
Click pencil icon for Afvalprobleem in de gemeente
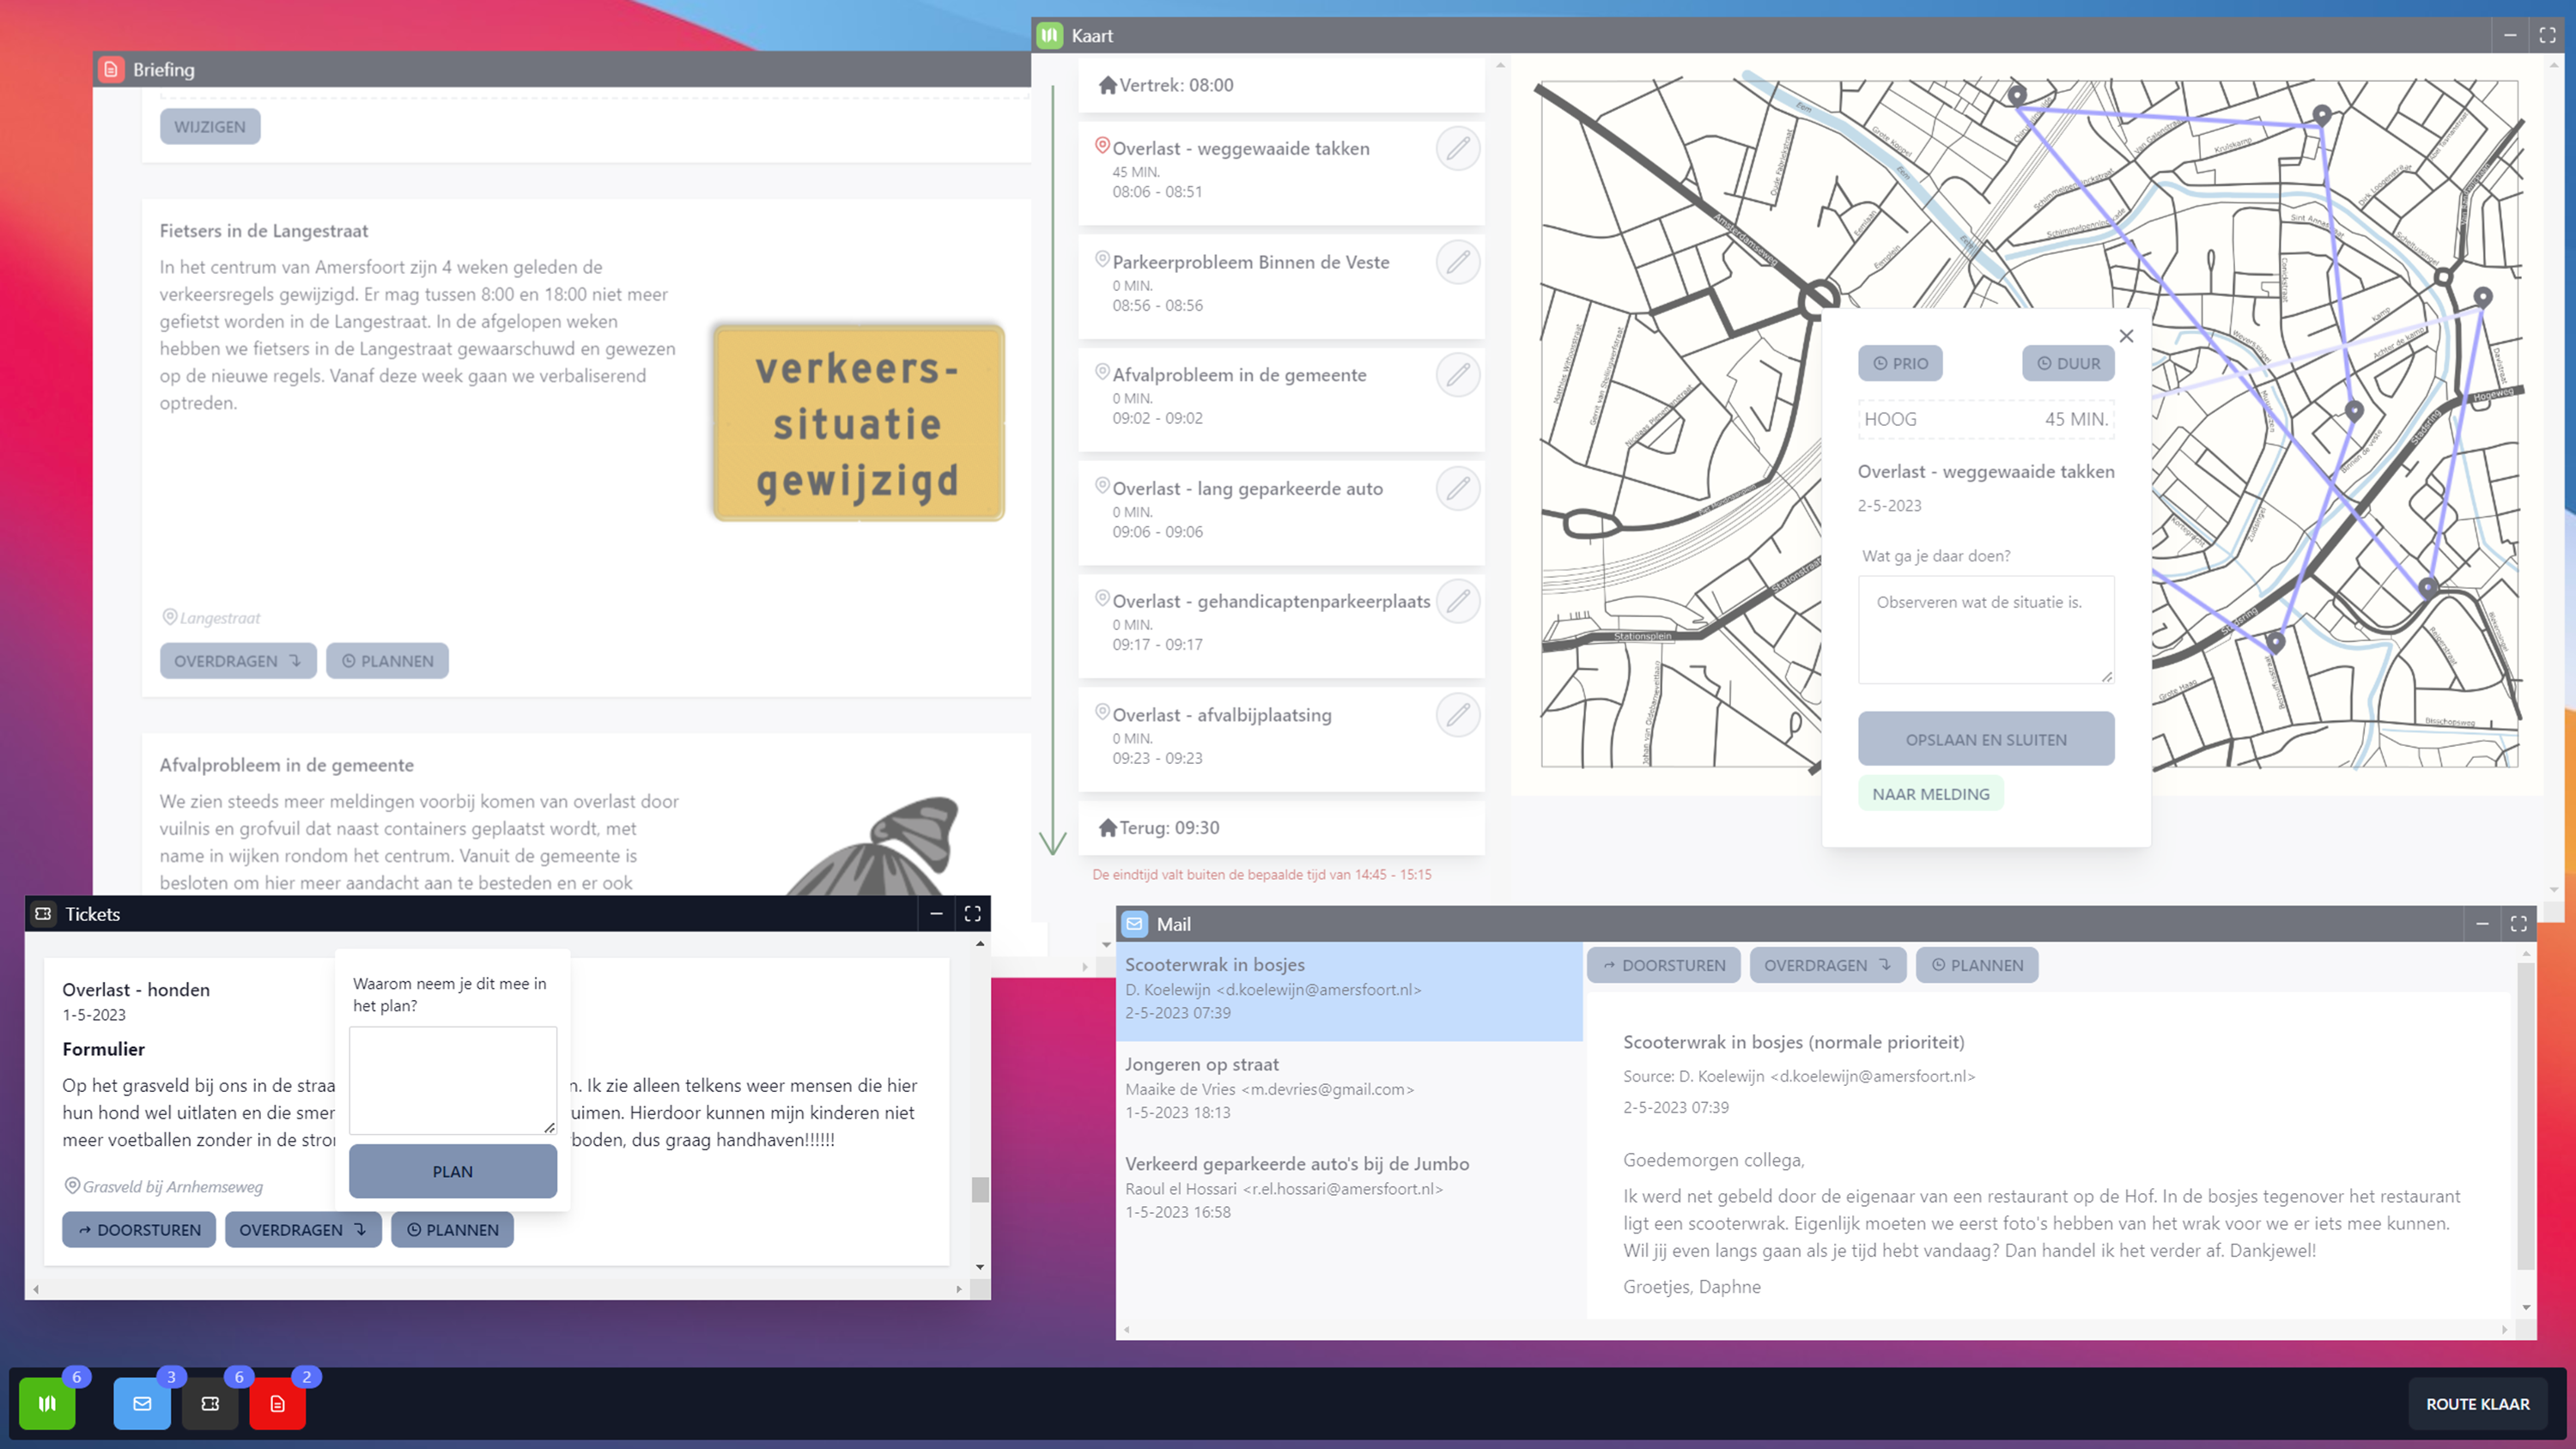point(1458,375)
